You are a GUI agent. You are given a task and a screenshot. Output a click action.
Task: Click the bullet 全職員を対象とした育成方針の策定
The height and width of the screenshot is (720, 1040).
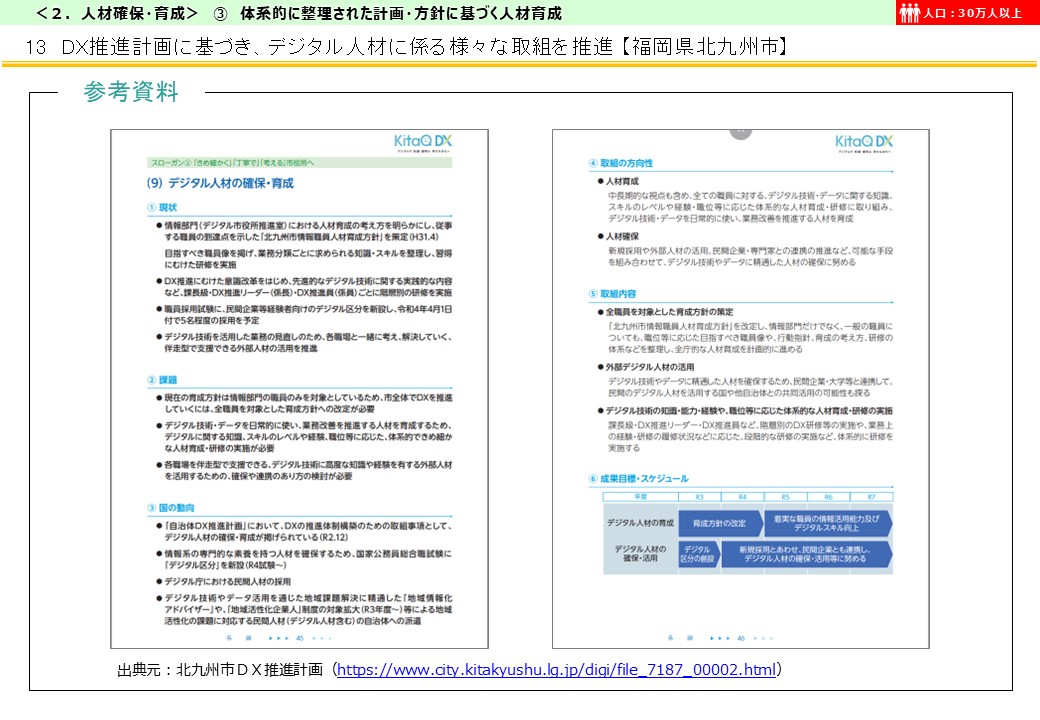[x=665, y=312]
